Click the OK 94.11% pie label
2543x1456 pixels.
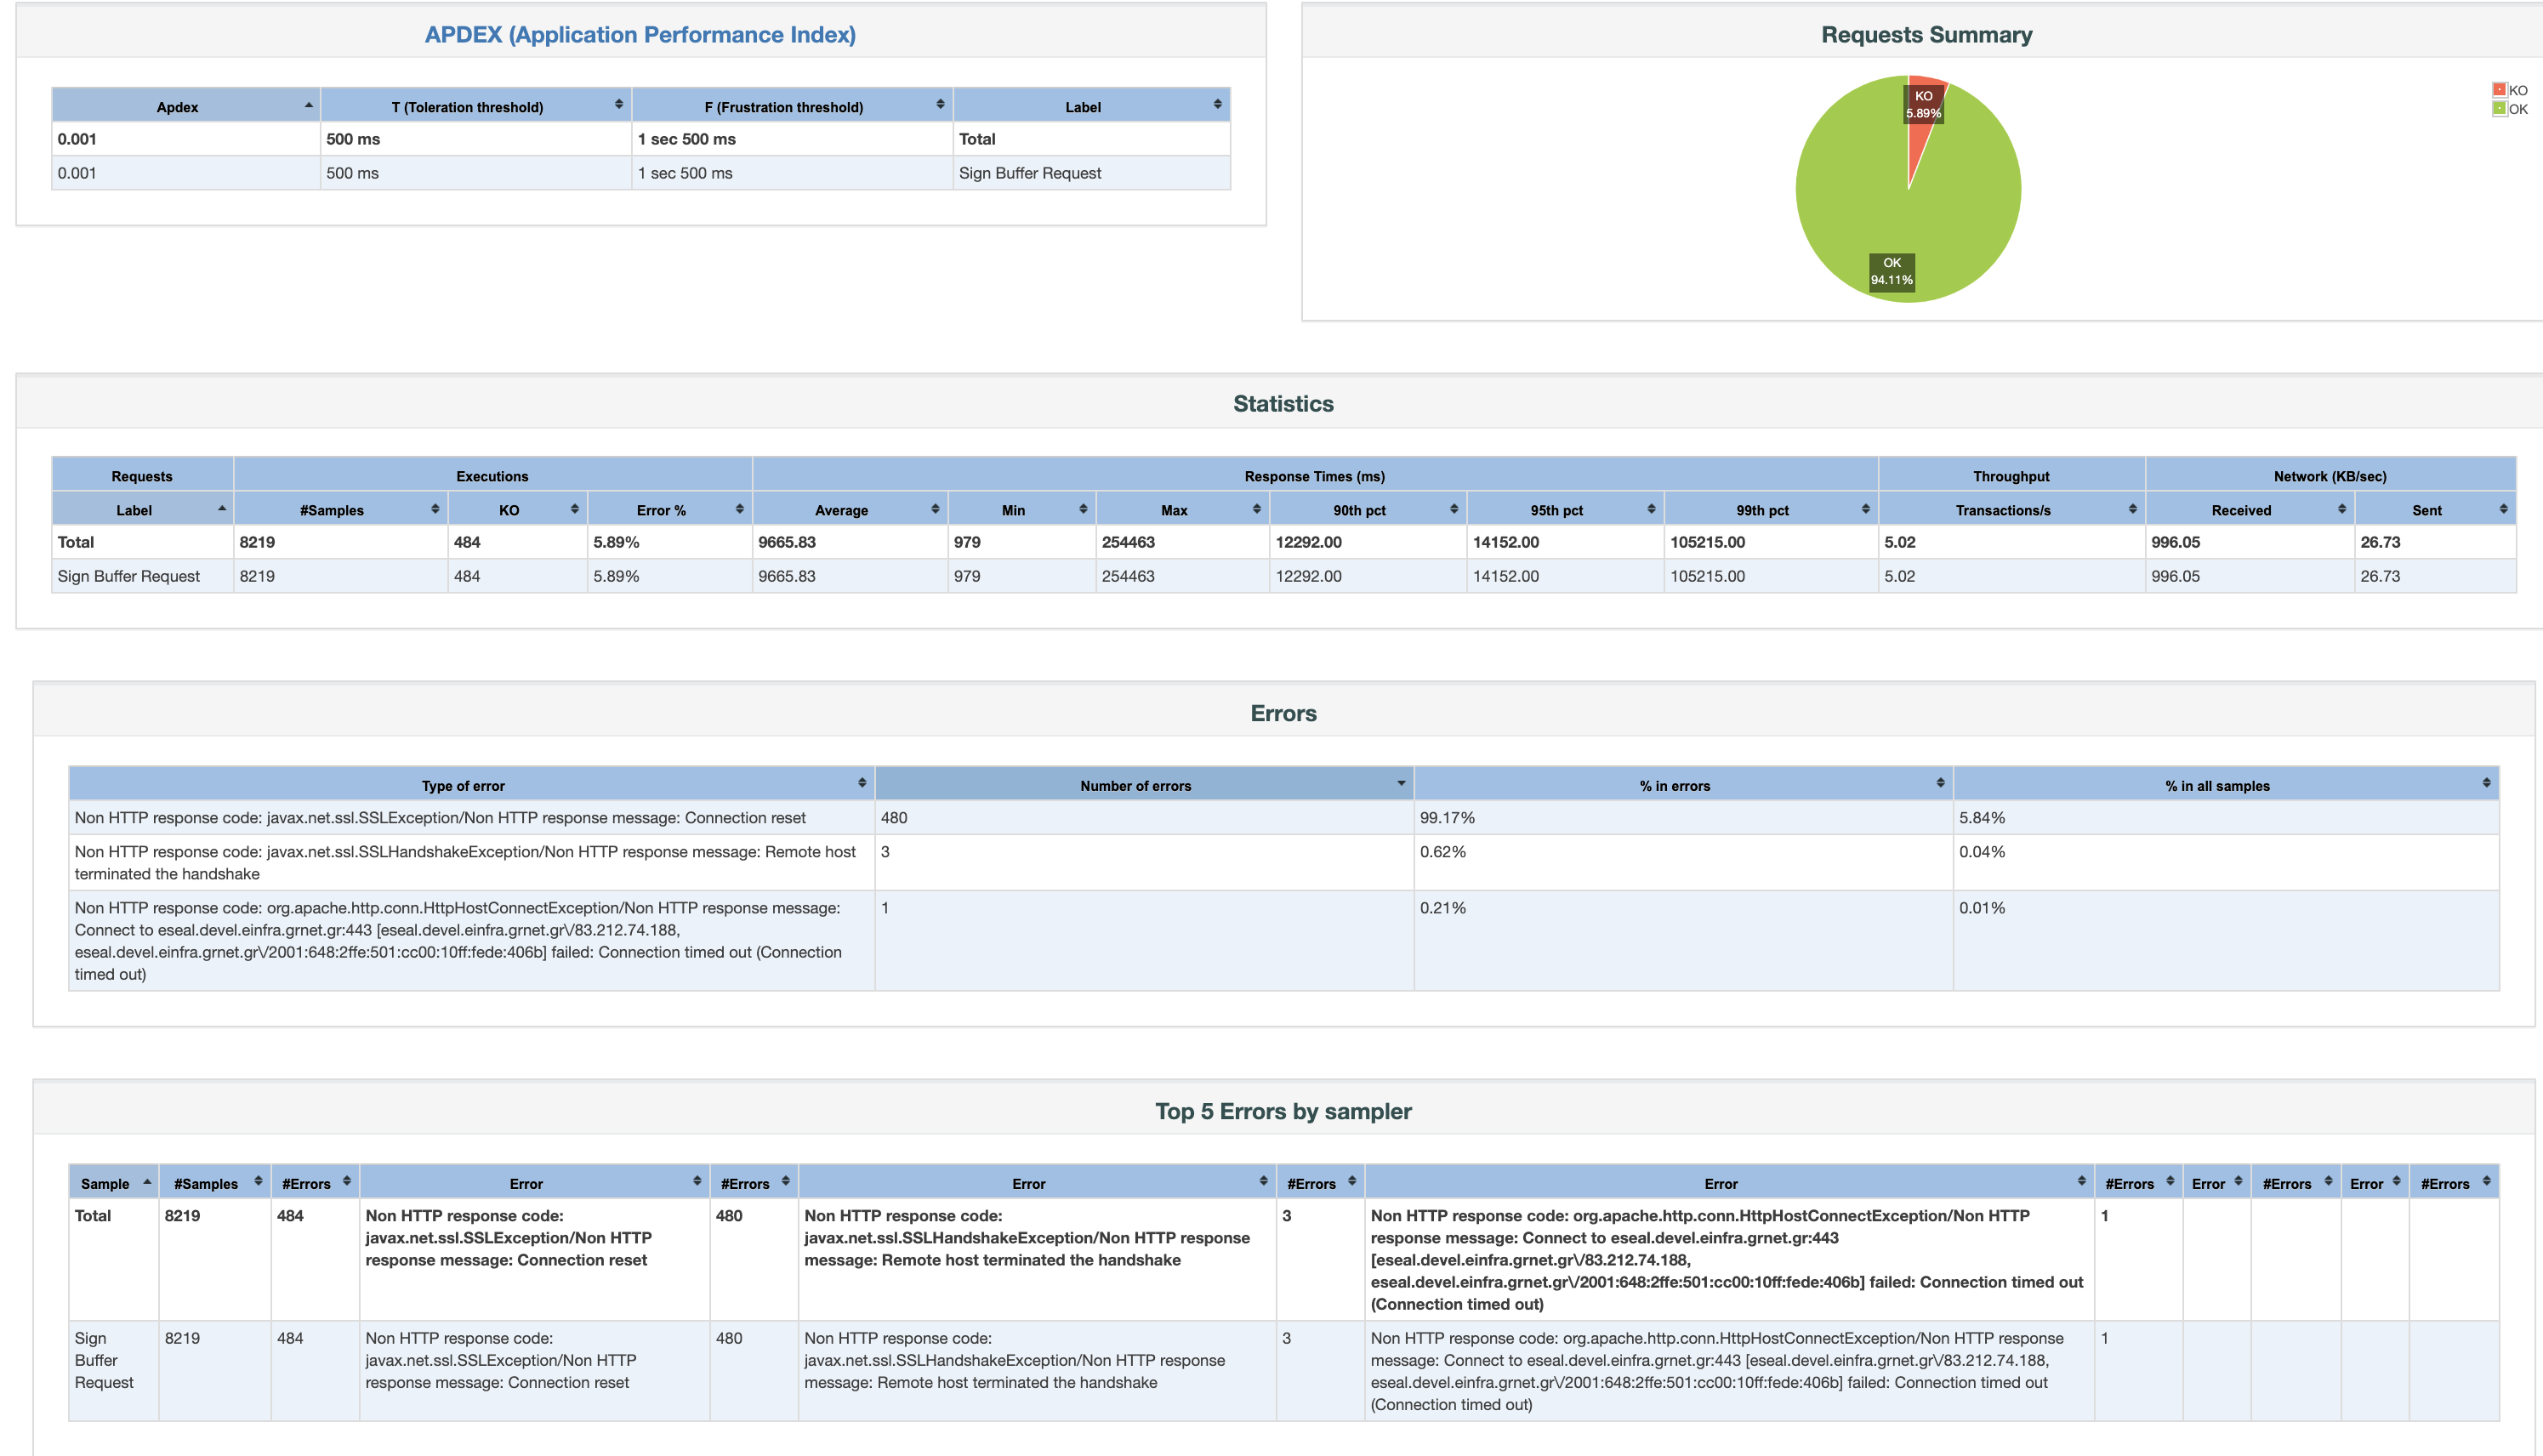pos(1892,271)
